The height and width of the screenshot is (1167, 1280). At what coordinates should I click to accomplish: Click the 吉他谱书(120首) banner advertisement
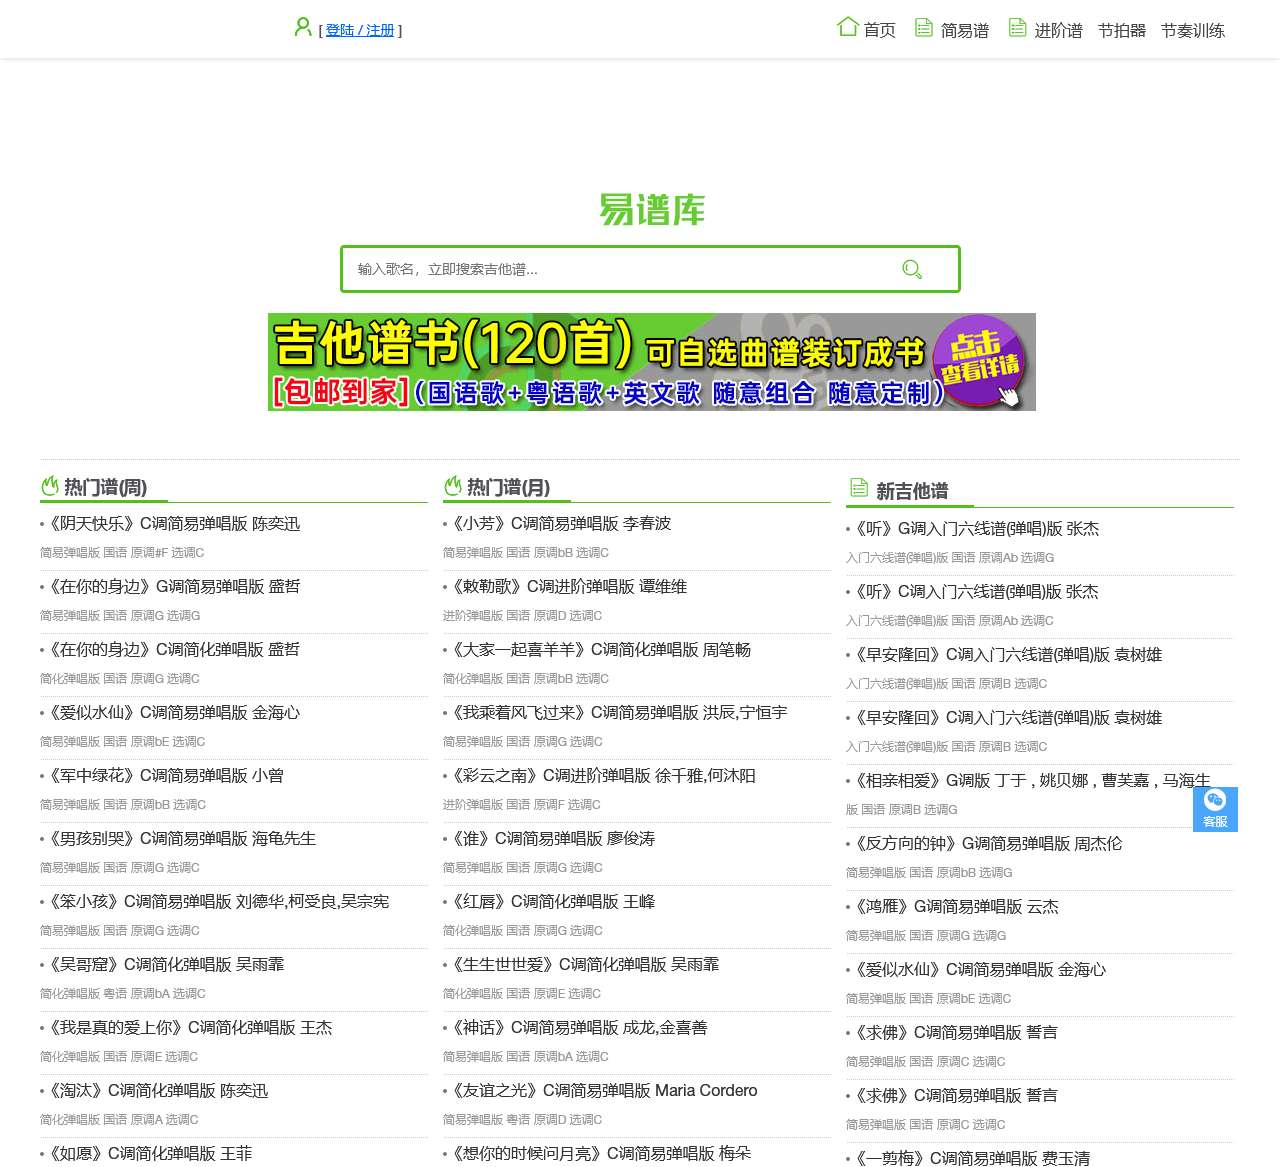(x=650, y=361)
